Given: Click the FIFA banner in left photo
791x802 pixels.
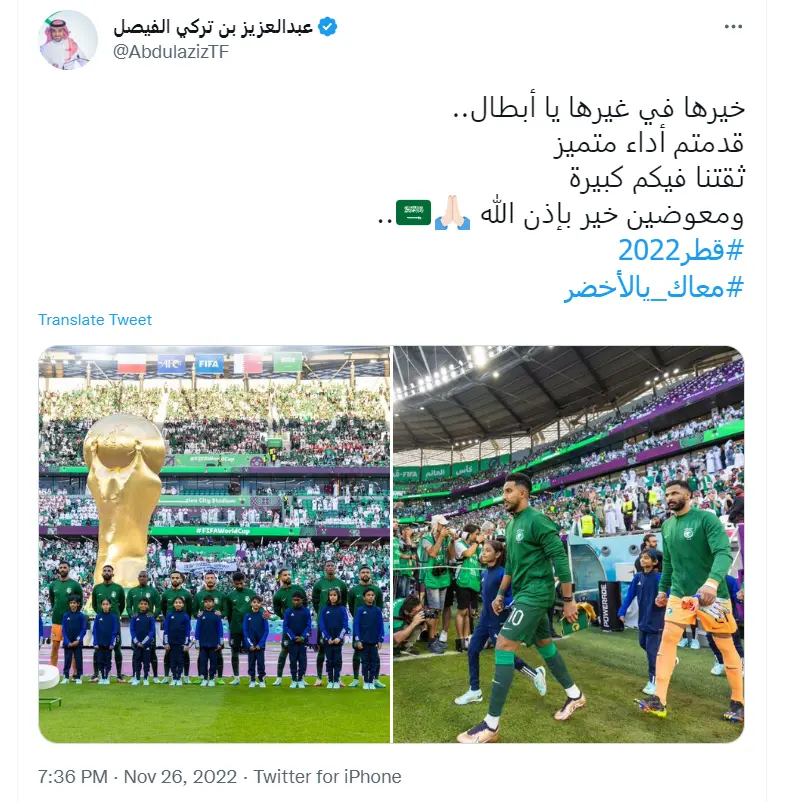Looking at the screenshot, I should pos(209,364).
